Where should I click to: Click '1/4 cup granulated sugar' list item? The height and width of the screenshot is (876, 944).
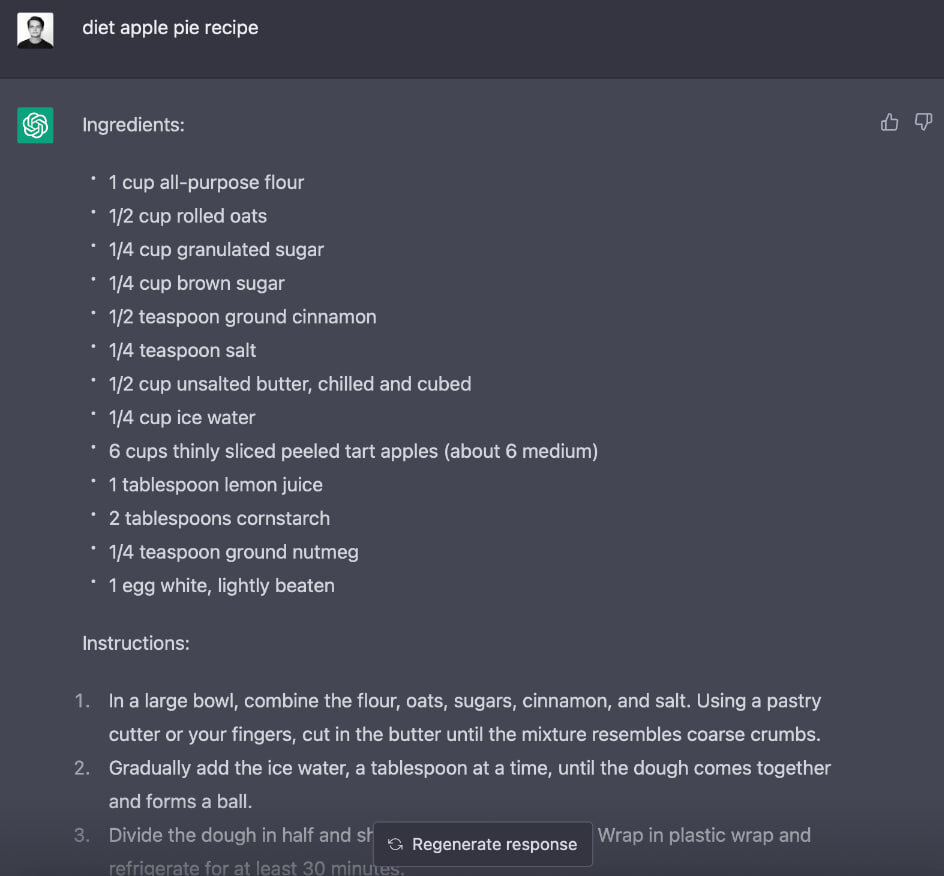click(216, 250)
